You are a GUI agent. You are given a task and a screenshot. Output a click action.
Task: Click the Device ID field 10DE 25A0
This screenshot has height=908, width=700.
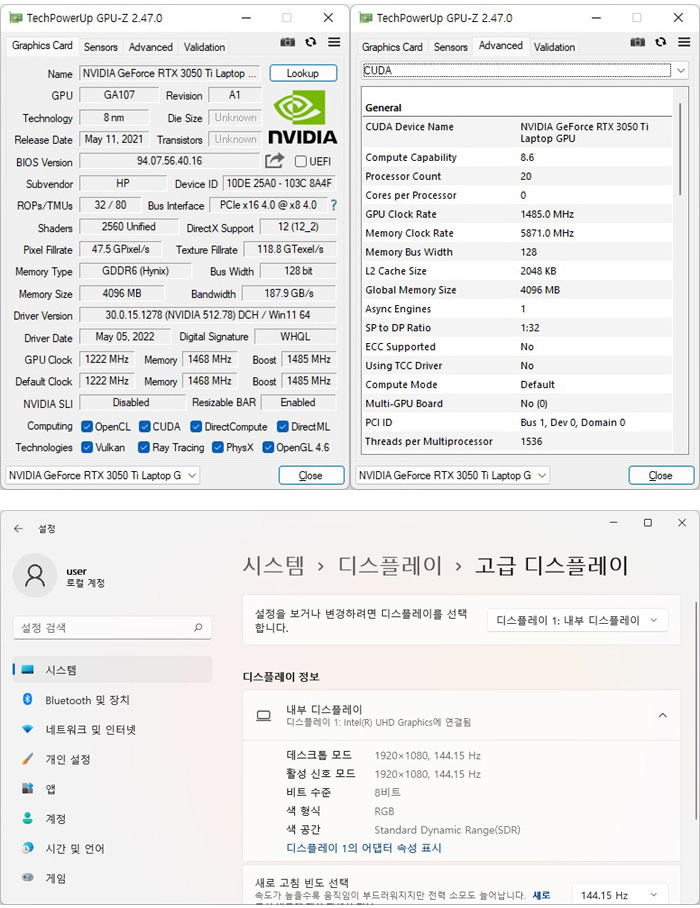click(x=279, y=184)
